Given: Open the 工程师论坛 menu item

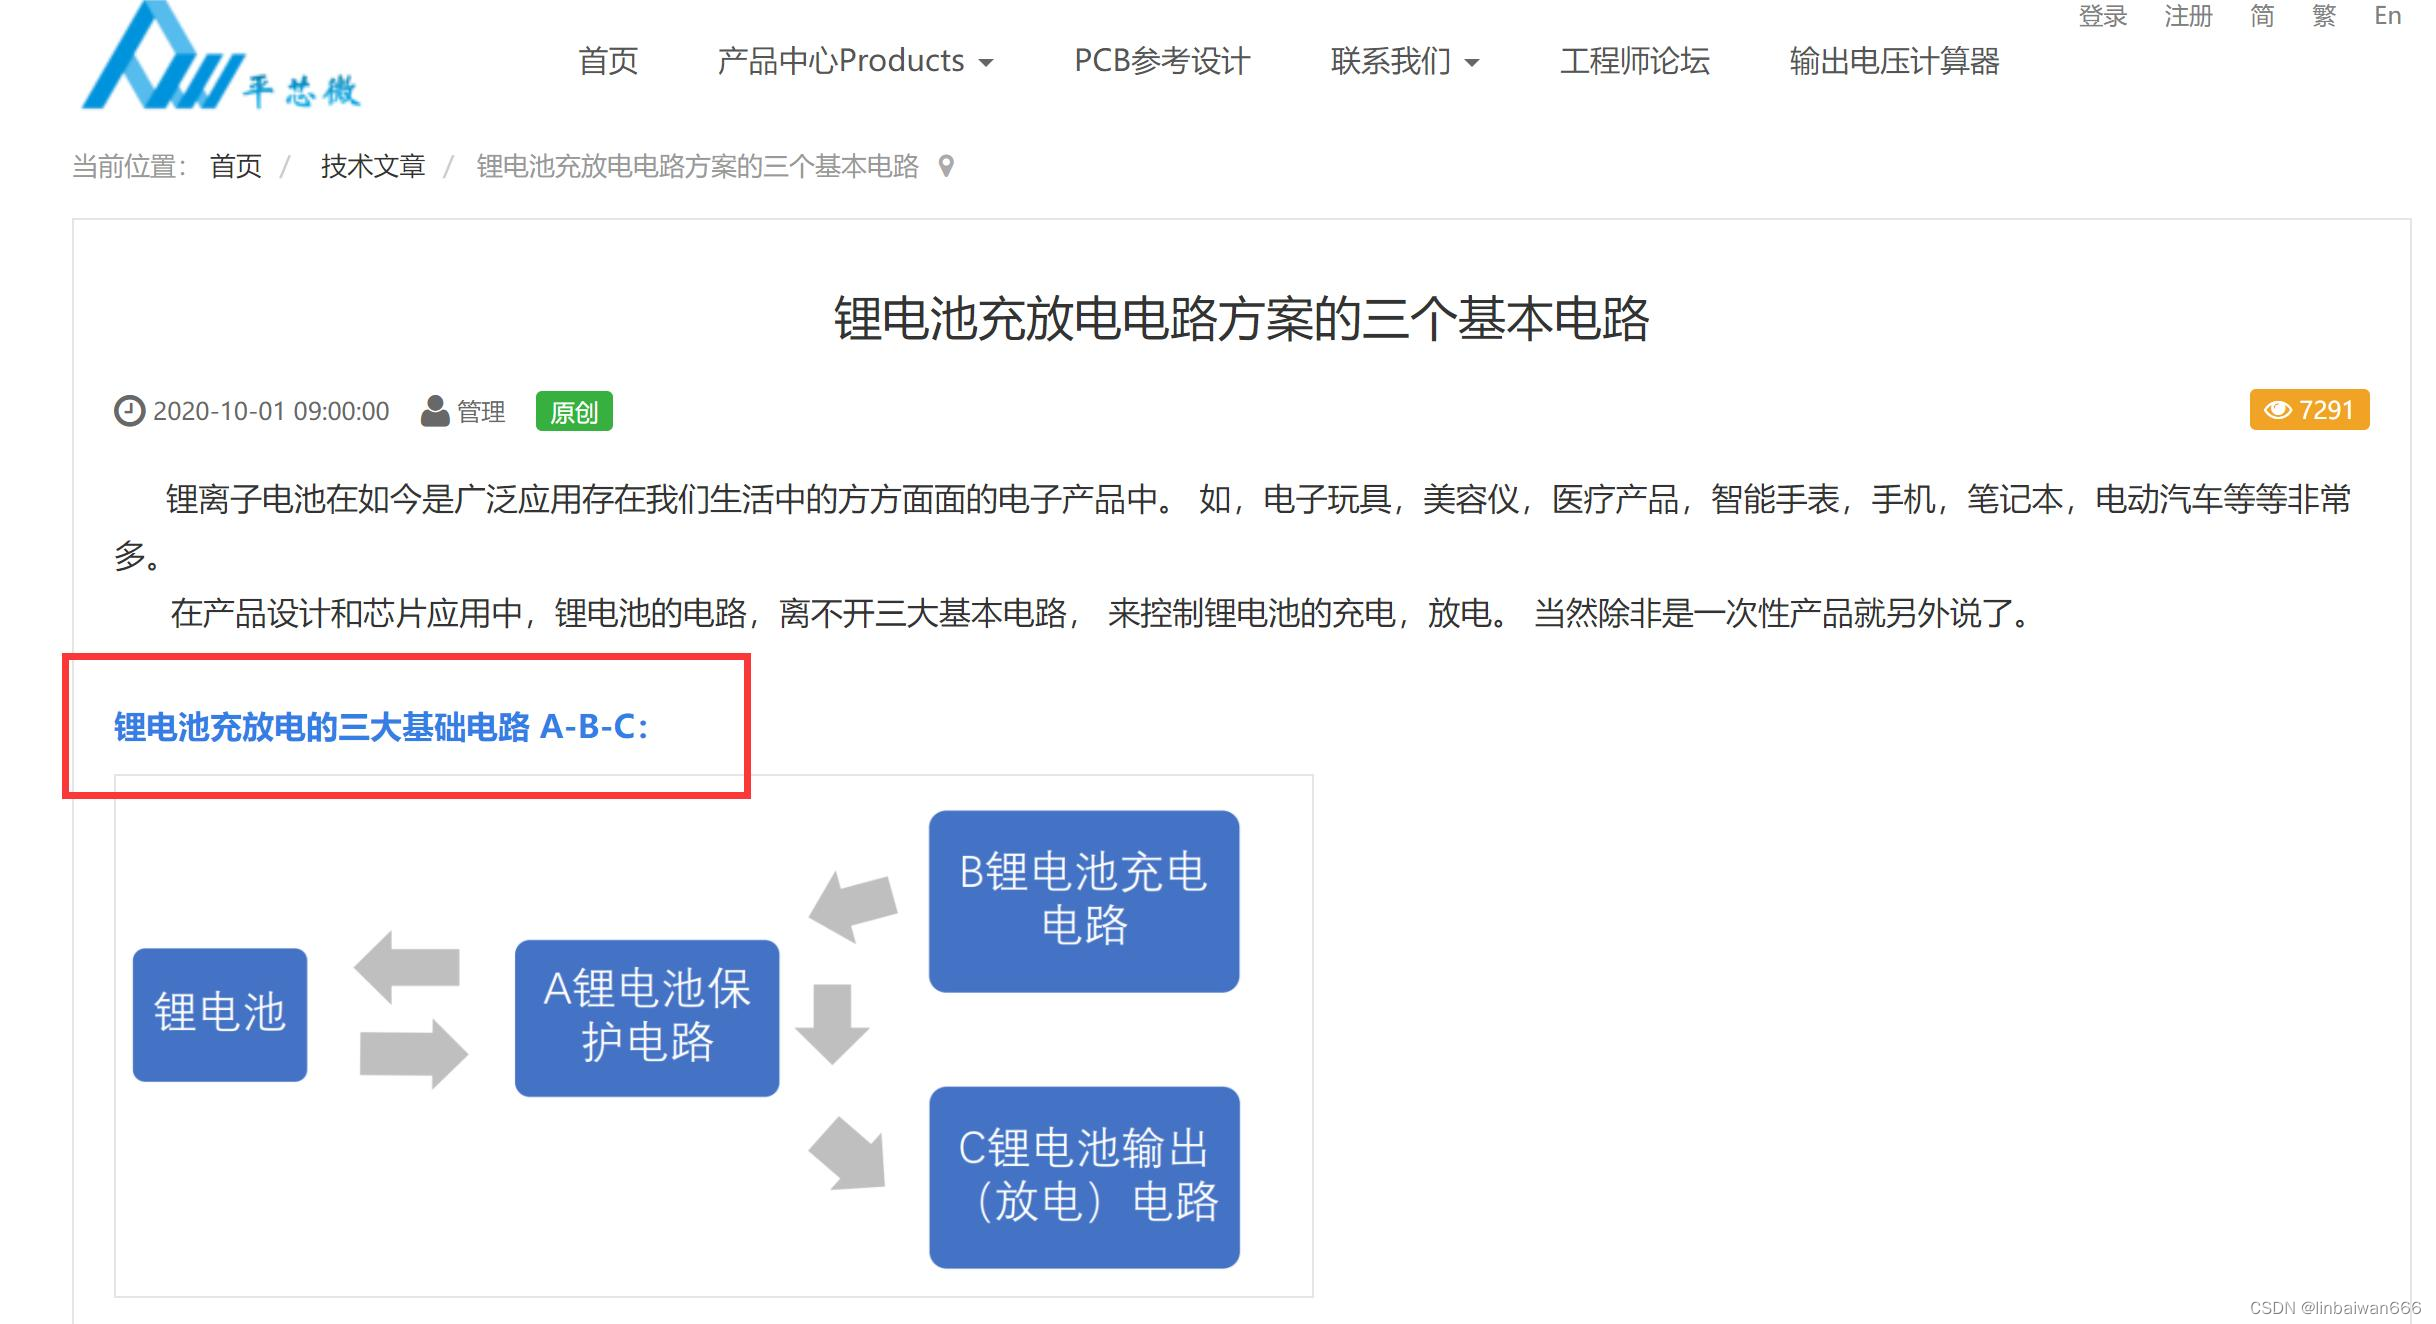Looking at the screenshot, I should pos(1634,61).
